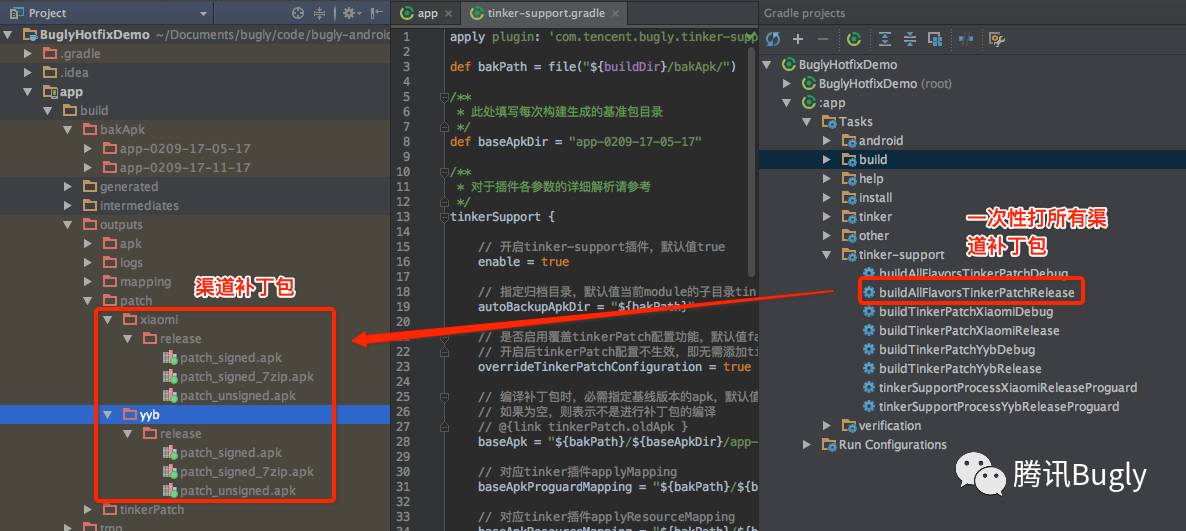Select buildTinkerPatchYybDebug task
Image resolution: width=1186 pixels, height=531 pixels.
948,349
